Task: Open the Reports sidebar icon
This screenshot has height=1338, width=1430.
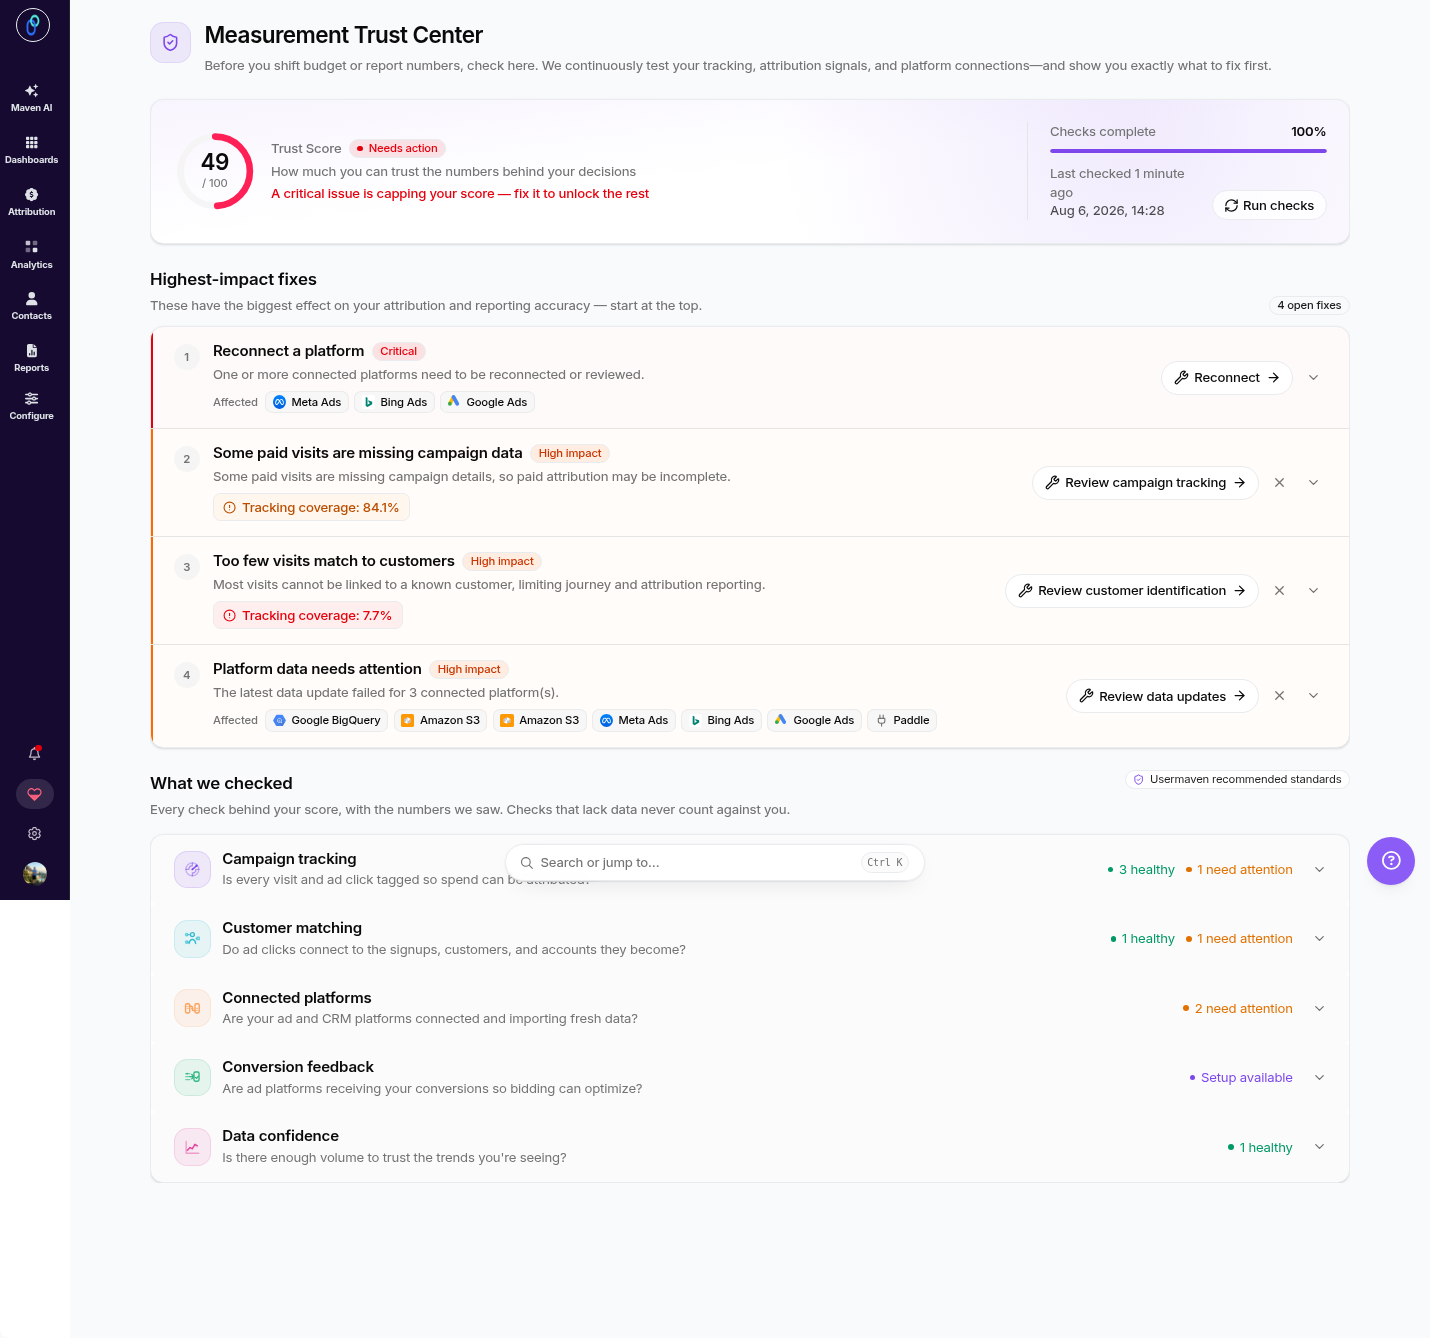Action: tap(32, 358)
